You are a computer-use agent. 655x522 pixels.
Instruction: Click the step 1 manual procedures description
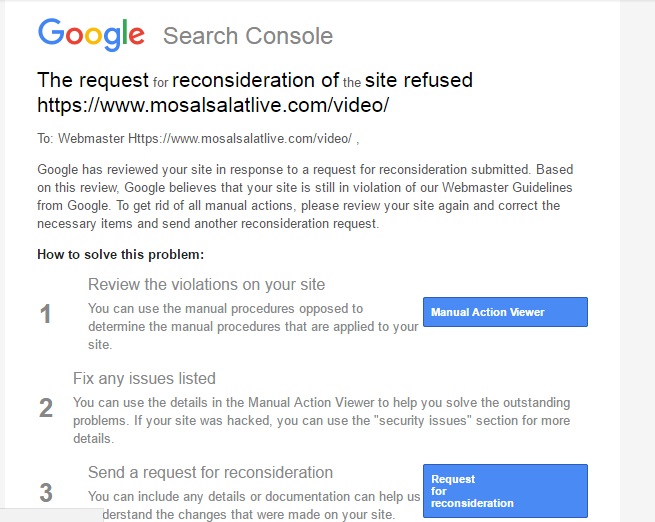tap(252, 326)
